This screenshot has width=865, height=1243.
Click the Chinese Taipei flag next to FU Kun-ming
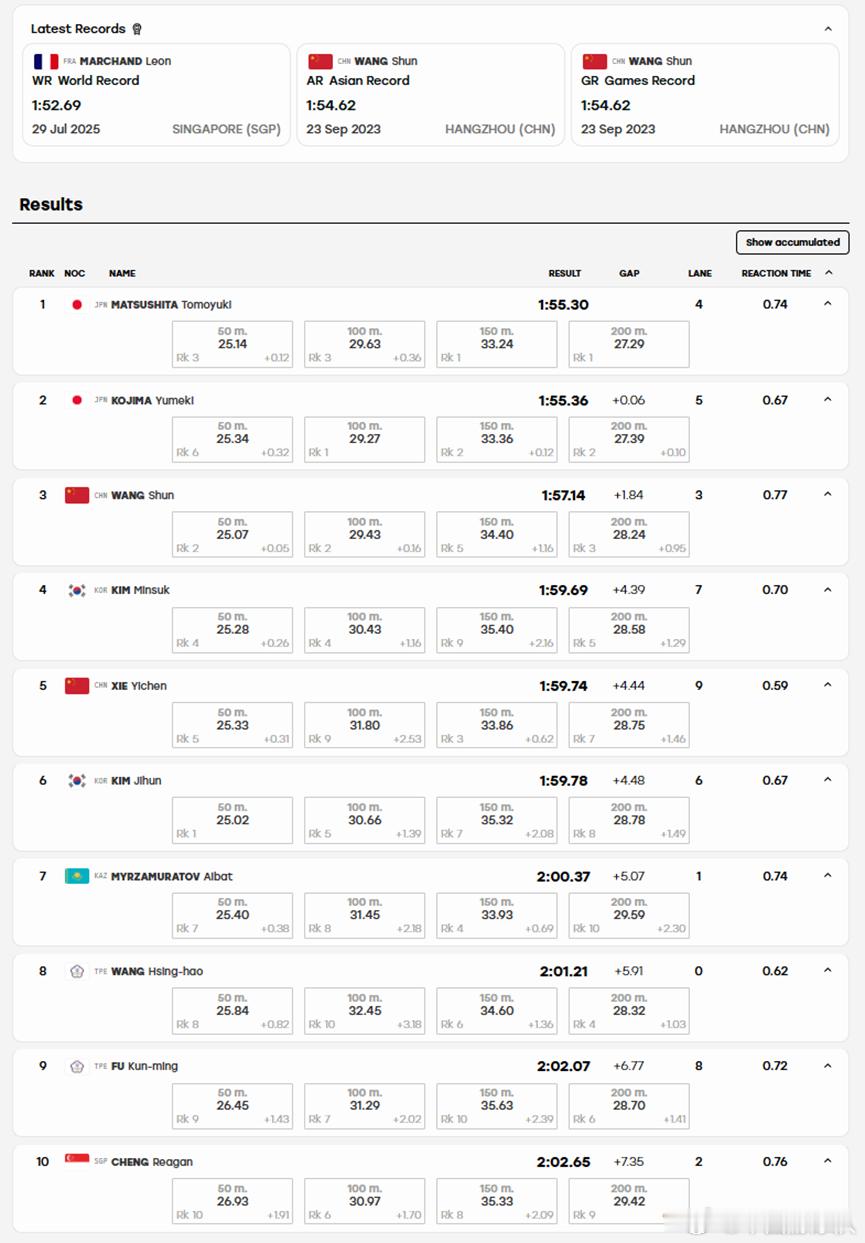(x=77, y=1066)
